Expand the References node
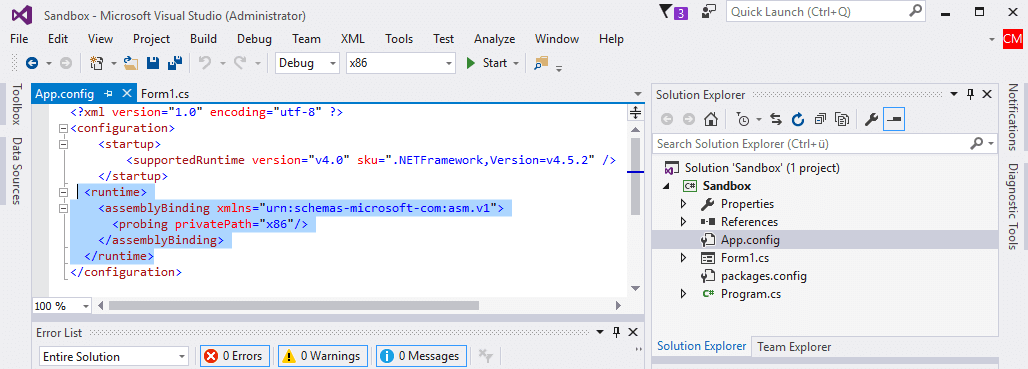 683,222
